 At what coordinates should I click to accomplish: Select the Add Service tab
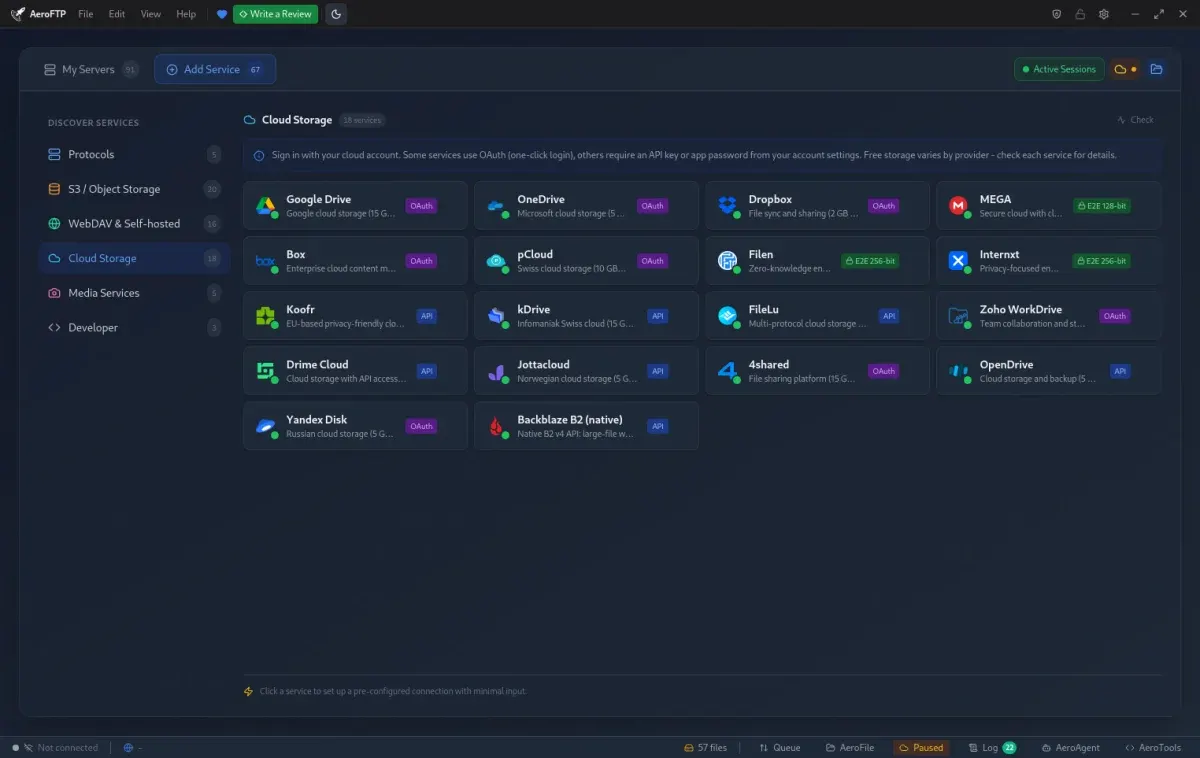click(x=215, y=69)
